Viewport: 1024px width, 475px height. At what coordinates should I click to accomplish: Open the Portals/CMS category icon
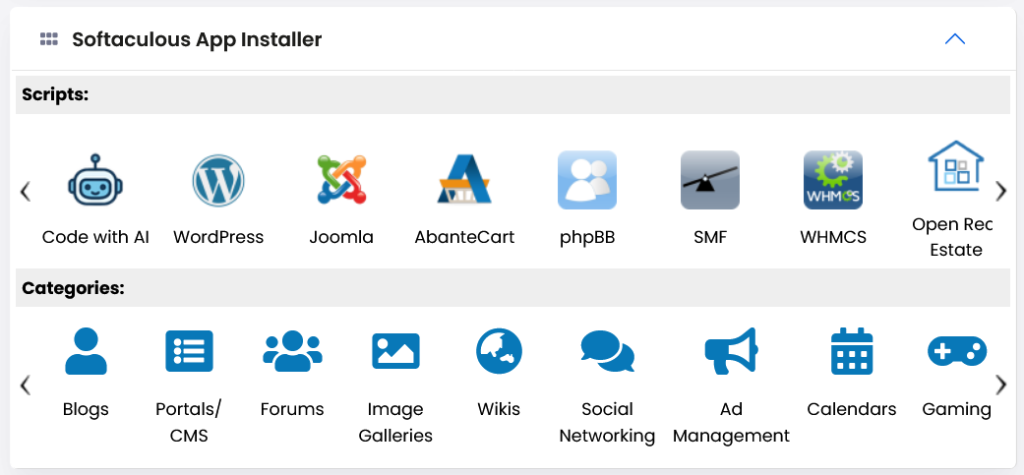click(x=189, y=352)
